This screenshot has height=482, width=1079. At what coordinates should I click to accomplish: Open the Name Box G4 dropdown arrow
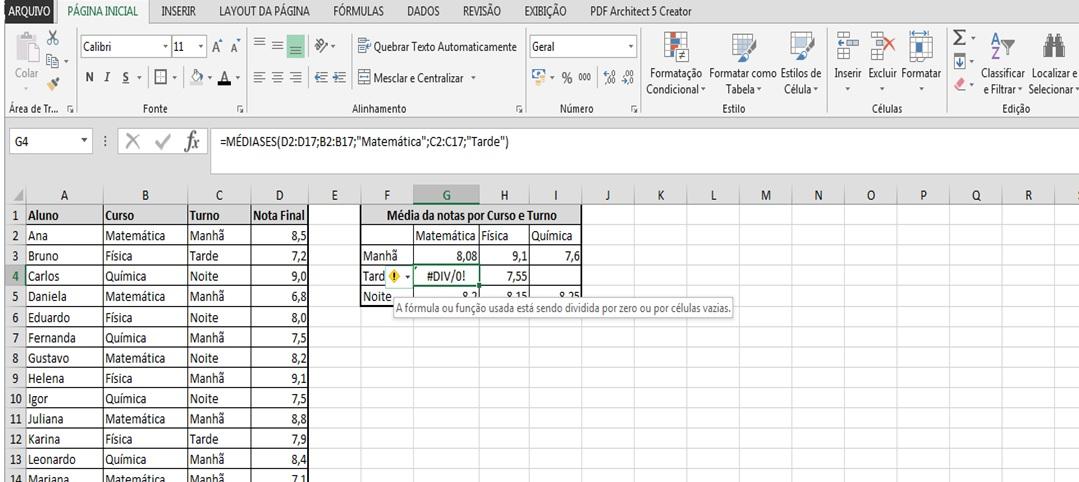pos(85,141)
